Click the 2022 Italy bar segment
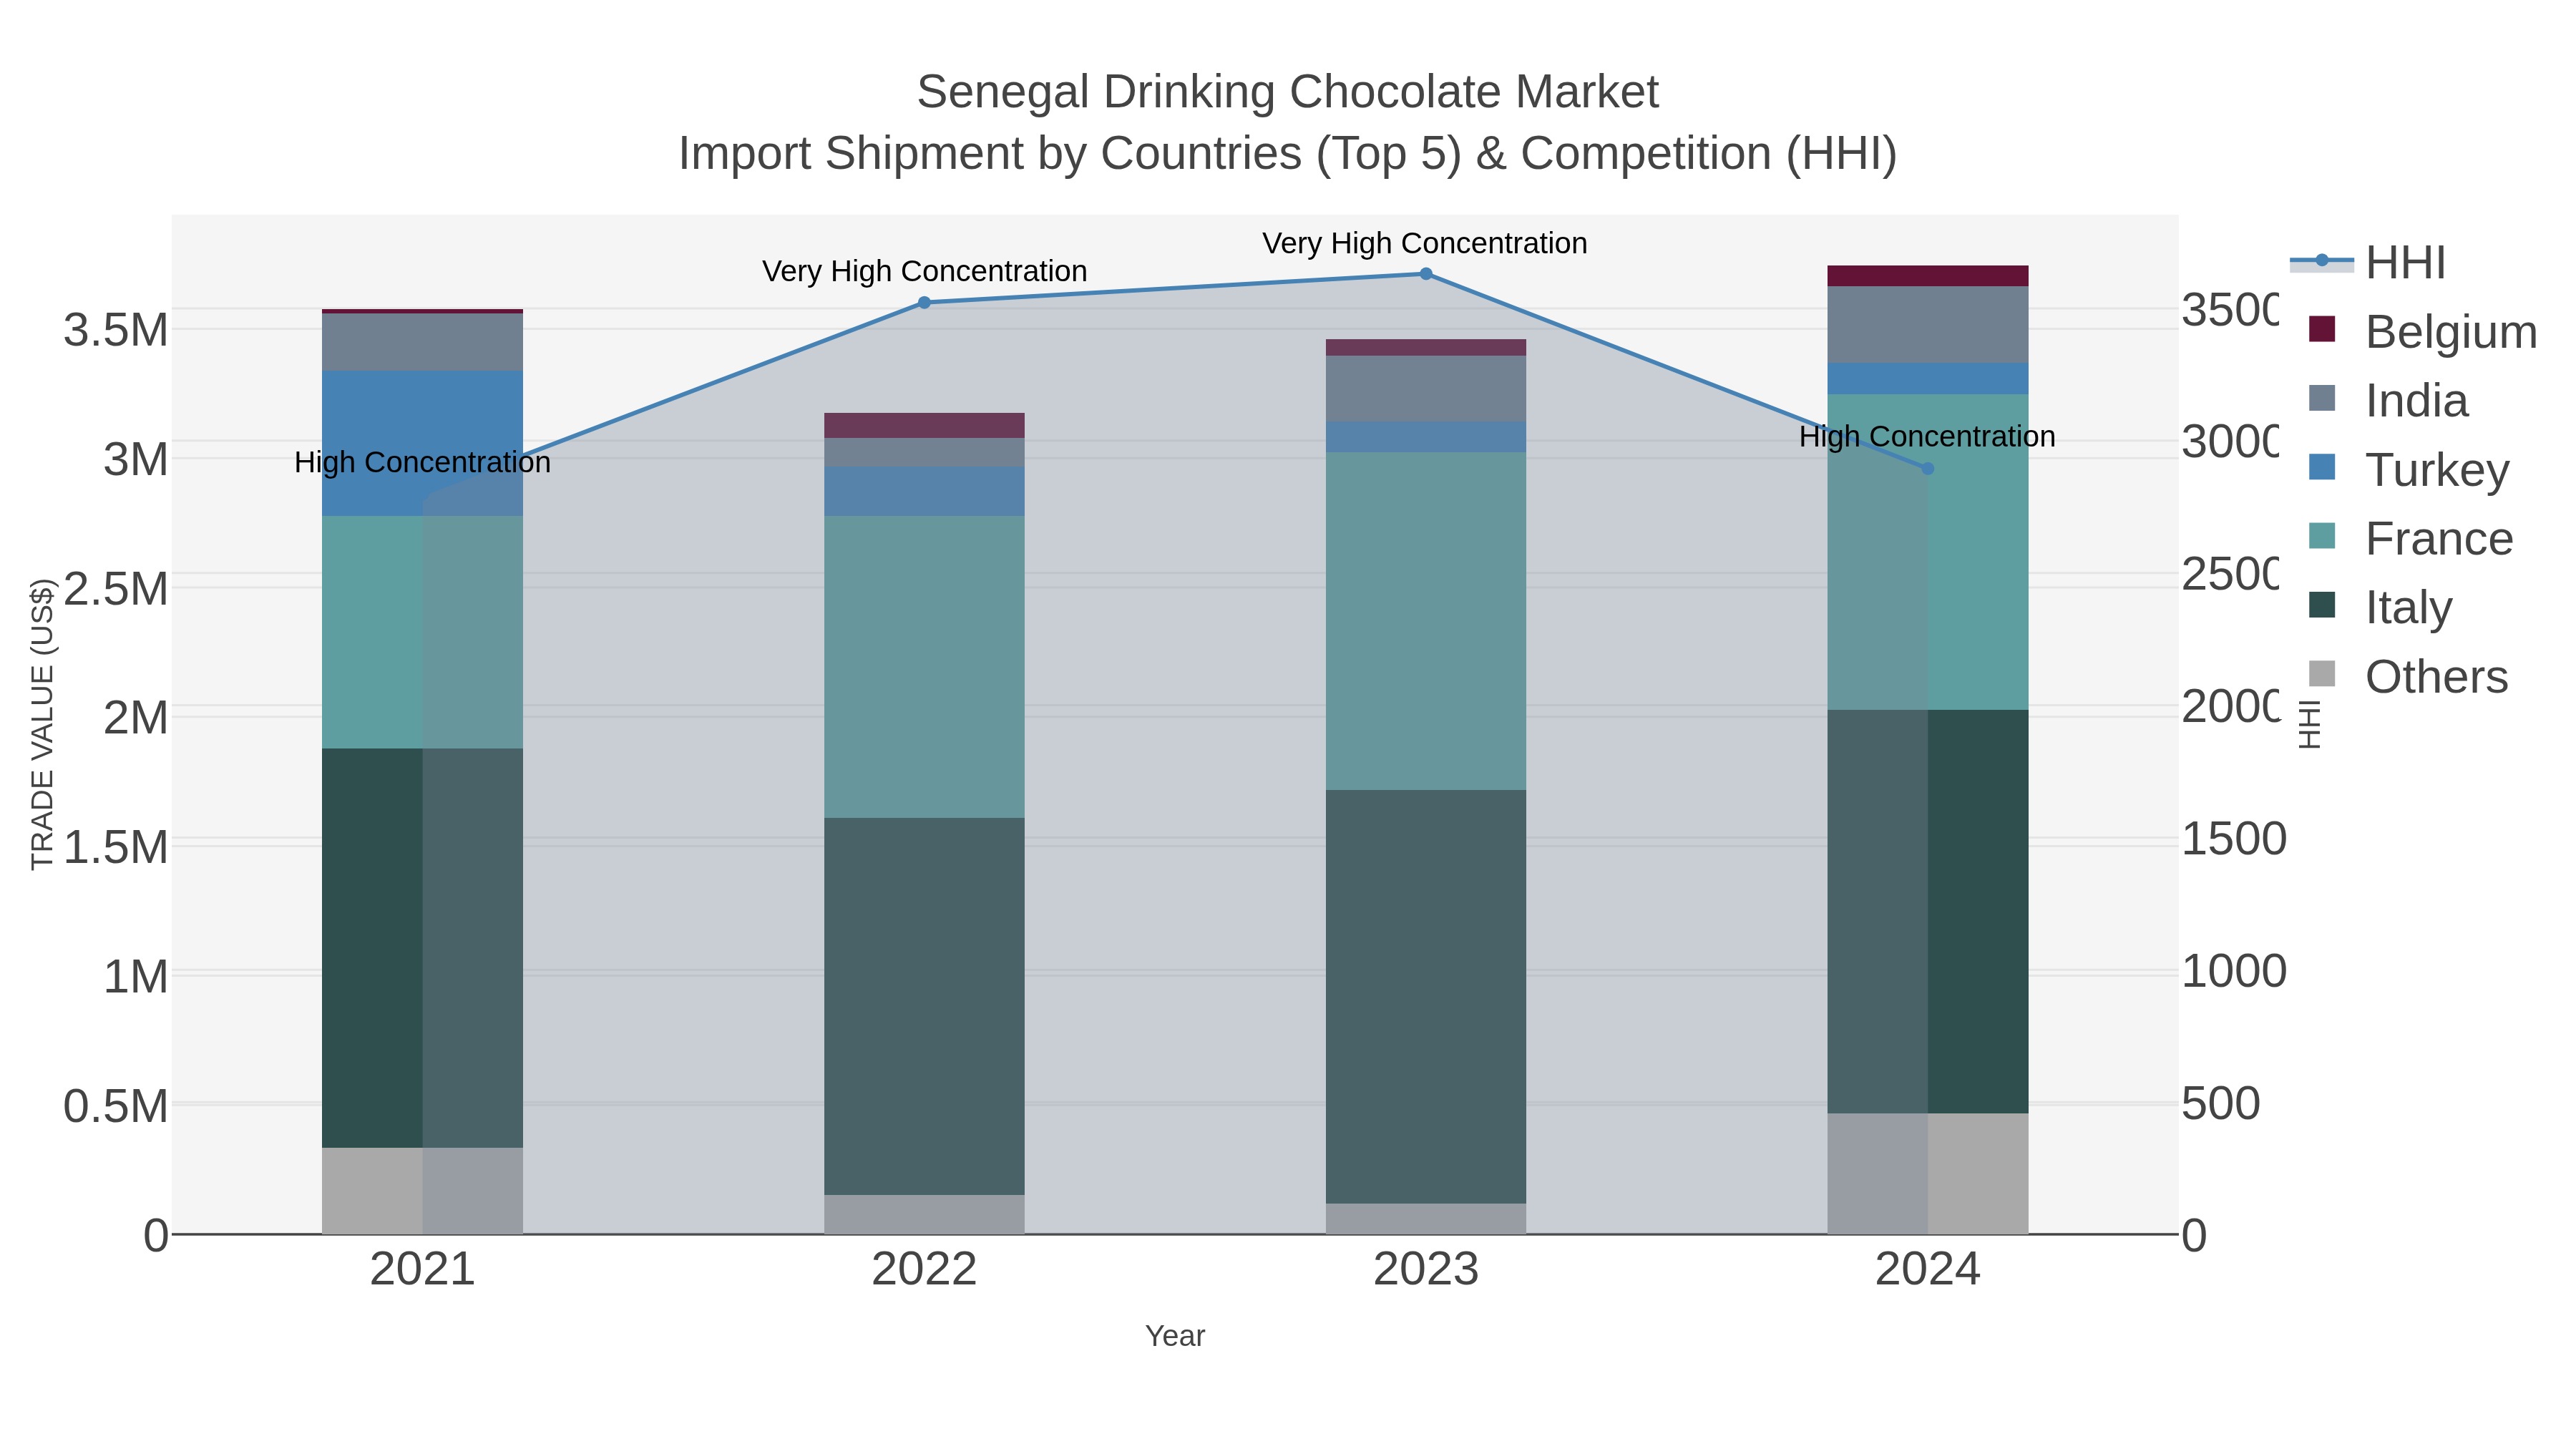The width and height of the screenshot is (2576, 1449). pyautogui.click(x=924, y=1006)
